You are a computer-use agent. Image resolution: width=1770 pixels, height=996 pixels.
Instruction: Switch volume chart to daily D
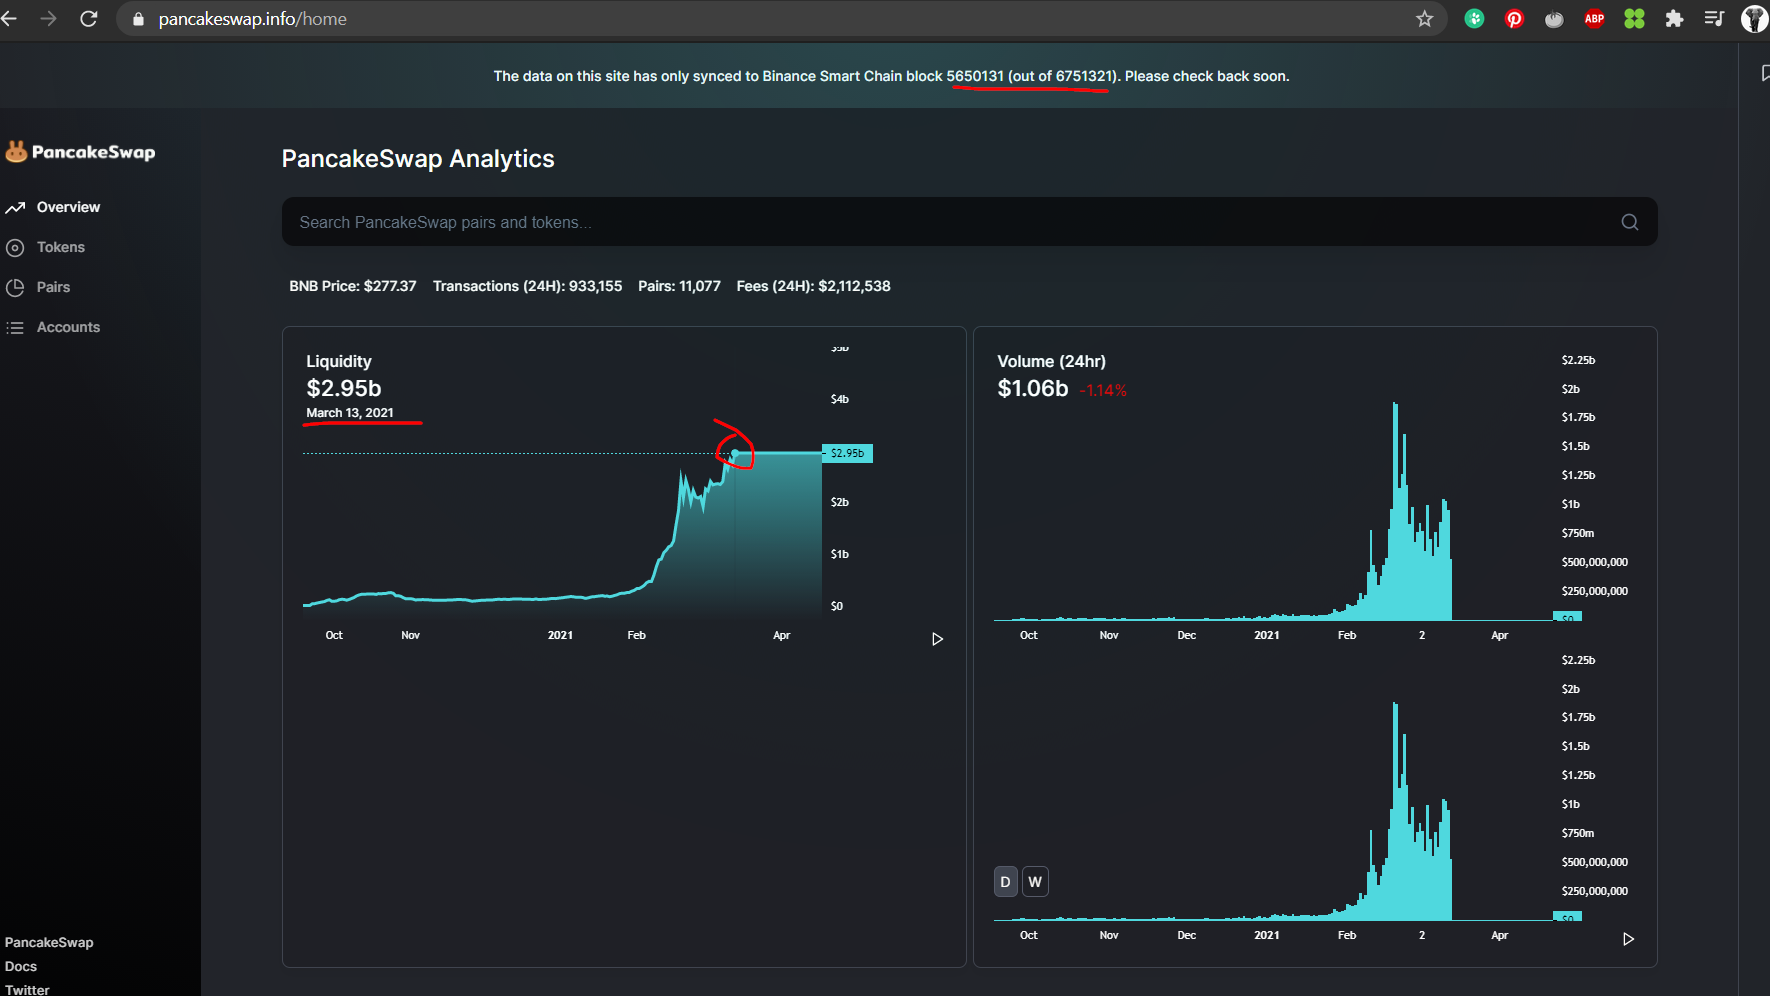coord(1006,882)
